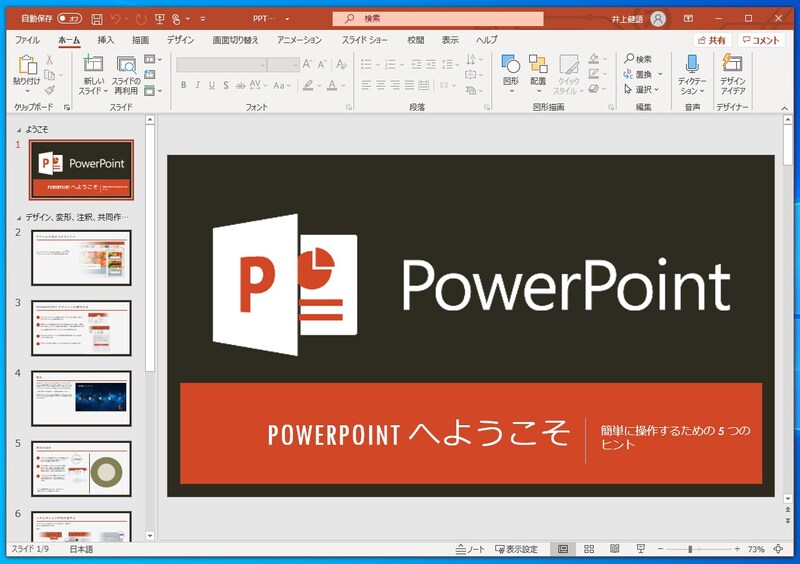Open Reading View from status bar
This screenshot has width=800, height=564.
(614, 549)
